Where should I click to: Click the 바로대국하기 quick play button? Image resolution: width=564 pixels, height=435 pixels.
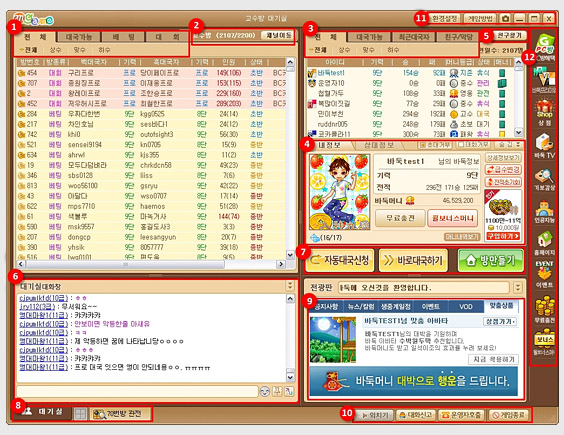(413, 260)
